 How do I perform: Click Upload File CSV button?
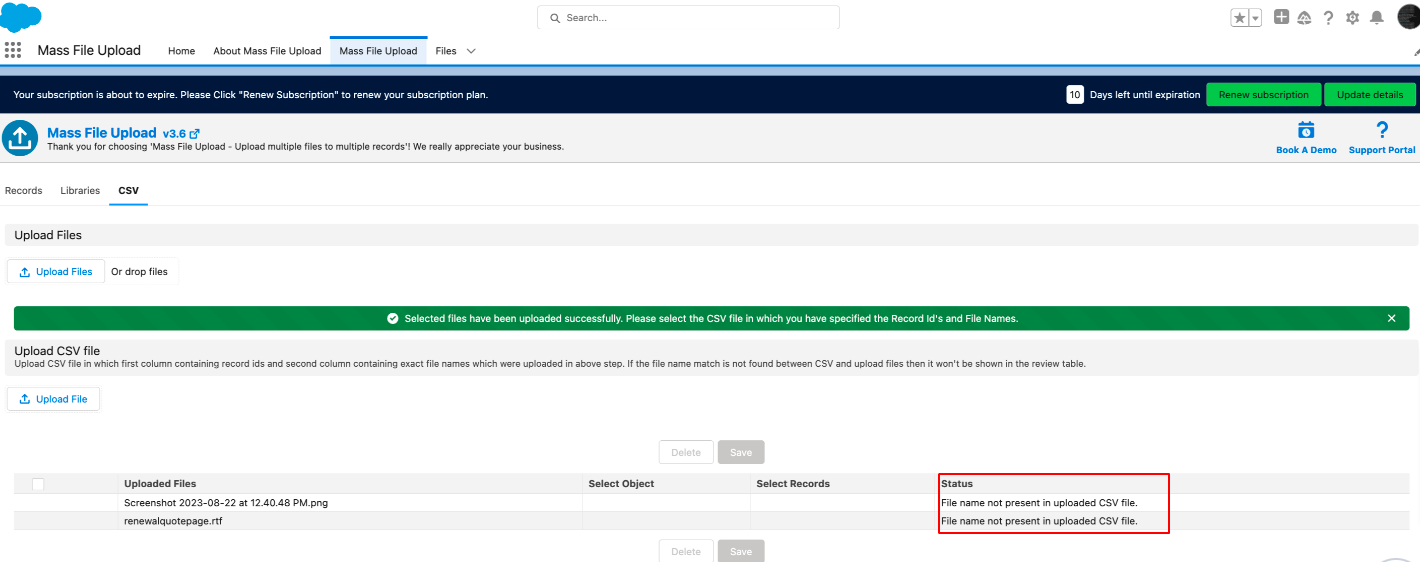pos(53,399)
